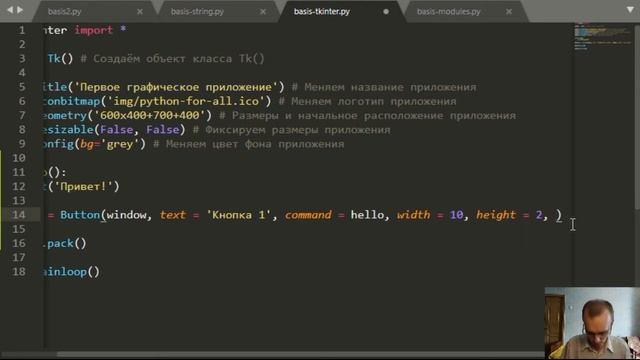This screenshot has width=640, height=360.
Task: Click the unsaved dot on basis-tkinter.py tab
Action: click(386, 12)
